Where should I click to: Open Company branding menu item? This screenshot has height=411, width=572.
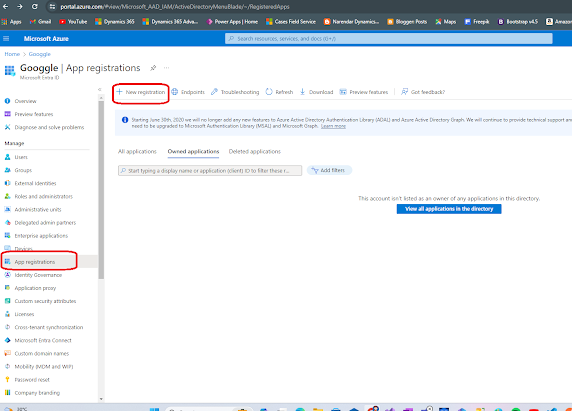[37, 393]
